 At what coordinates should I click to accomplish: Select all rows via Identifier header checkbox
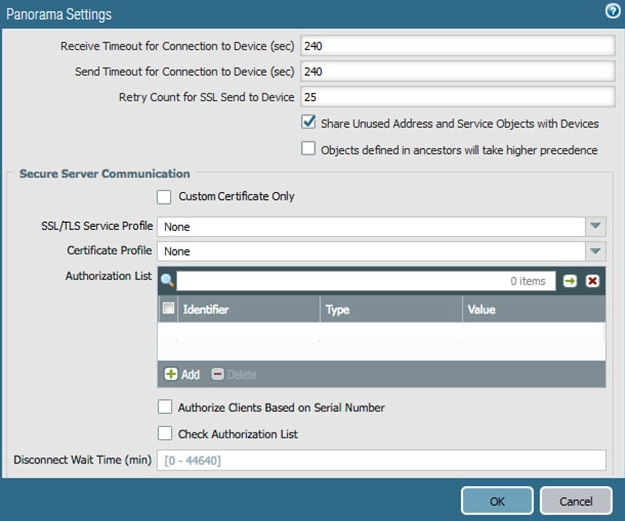168,308
